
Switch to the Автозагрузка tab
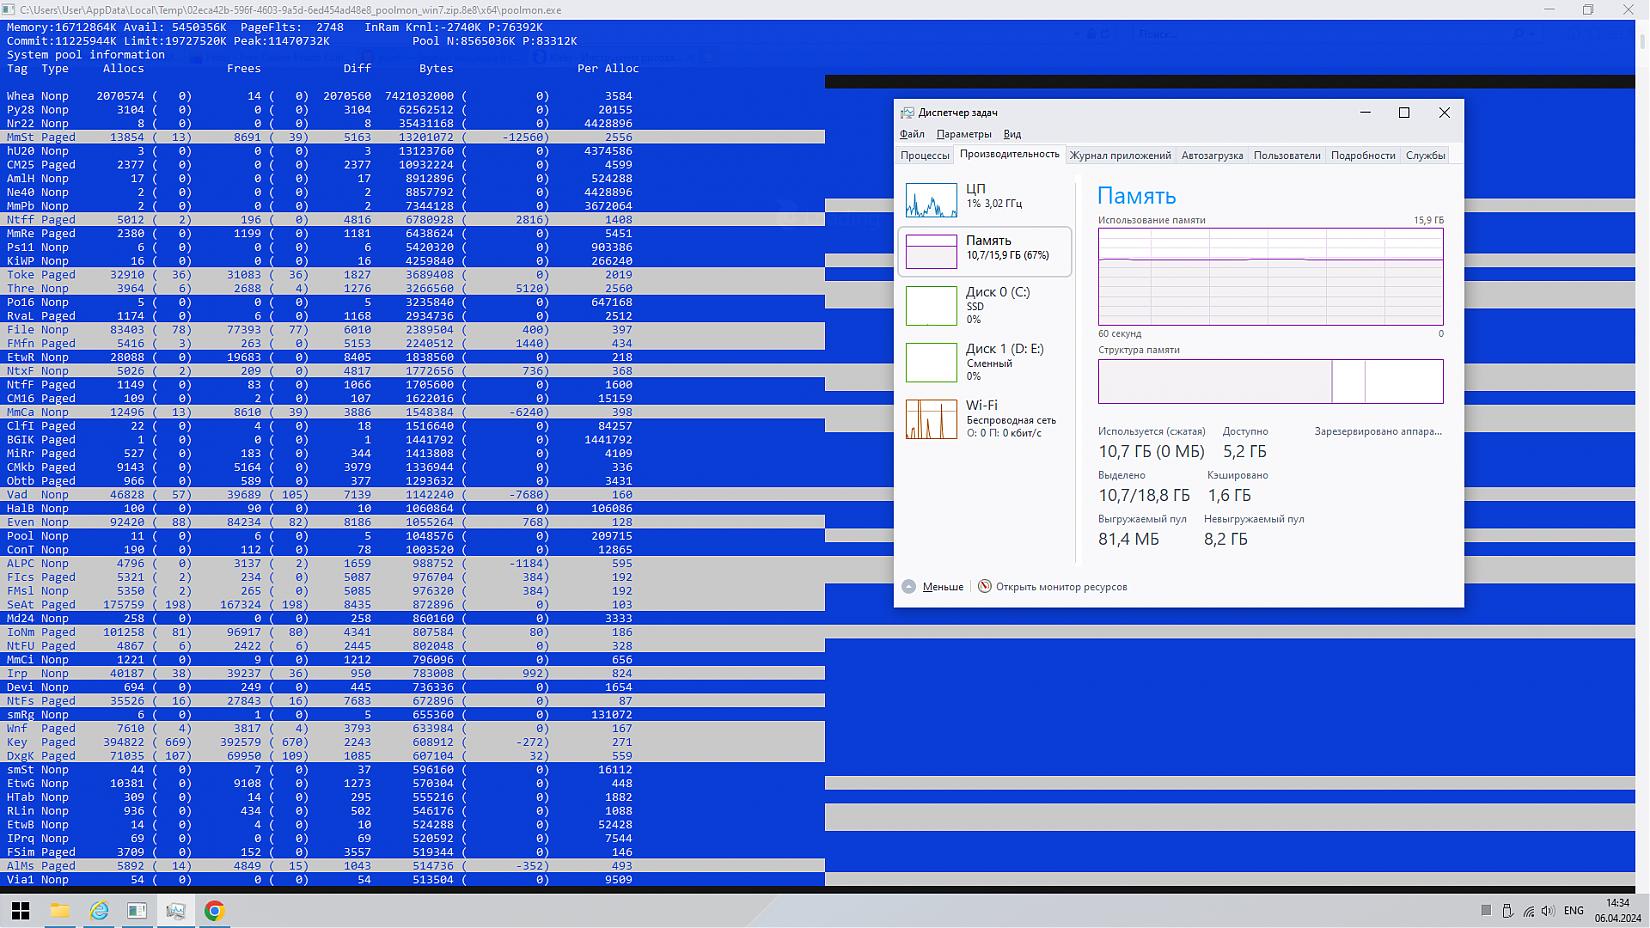[1211, 155]
